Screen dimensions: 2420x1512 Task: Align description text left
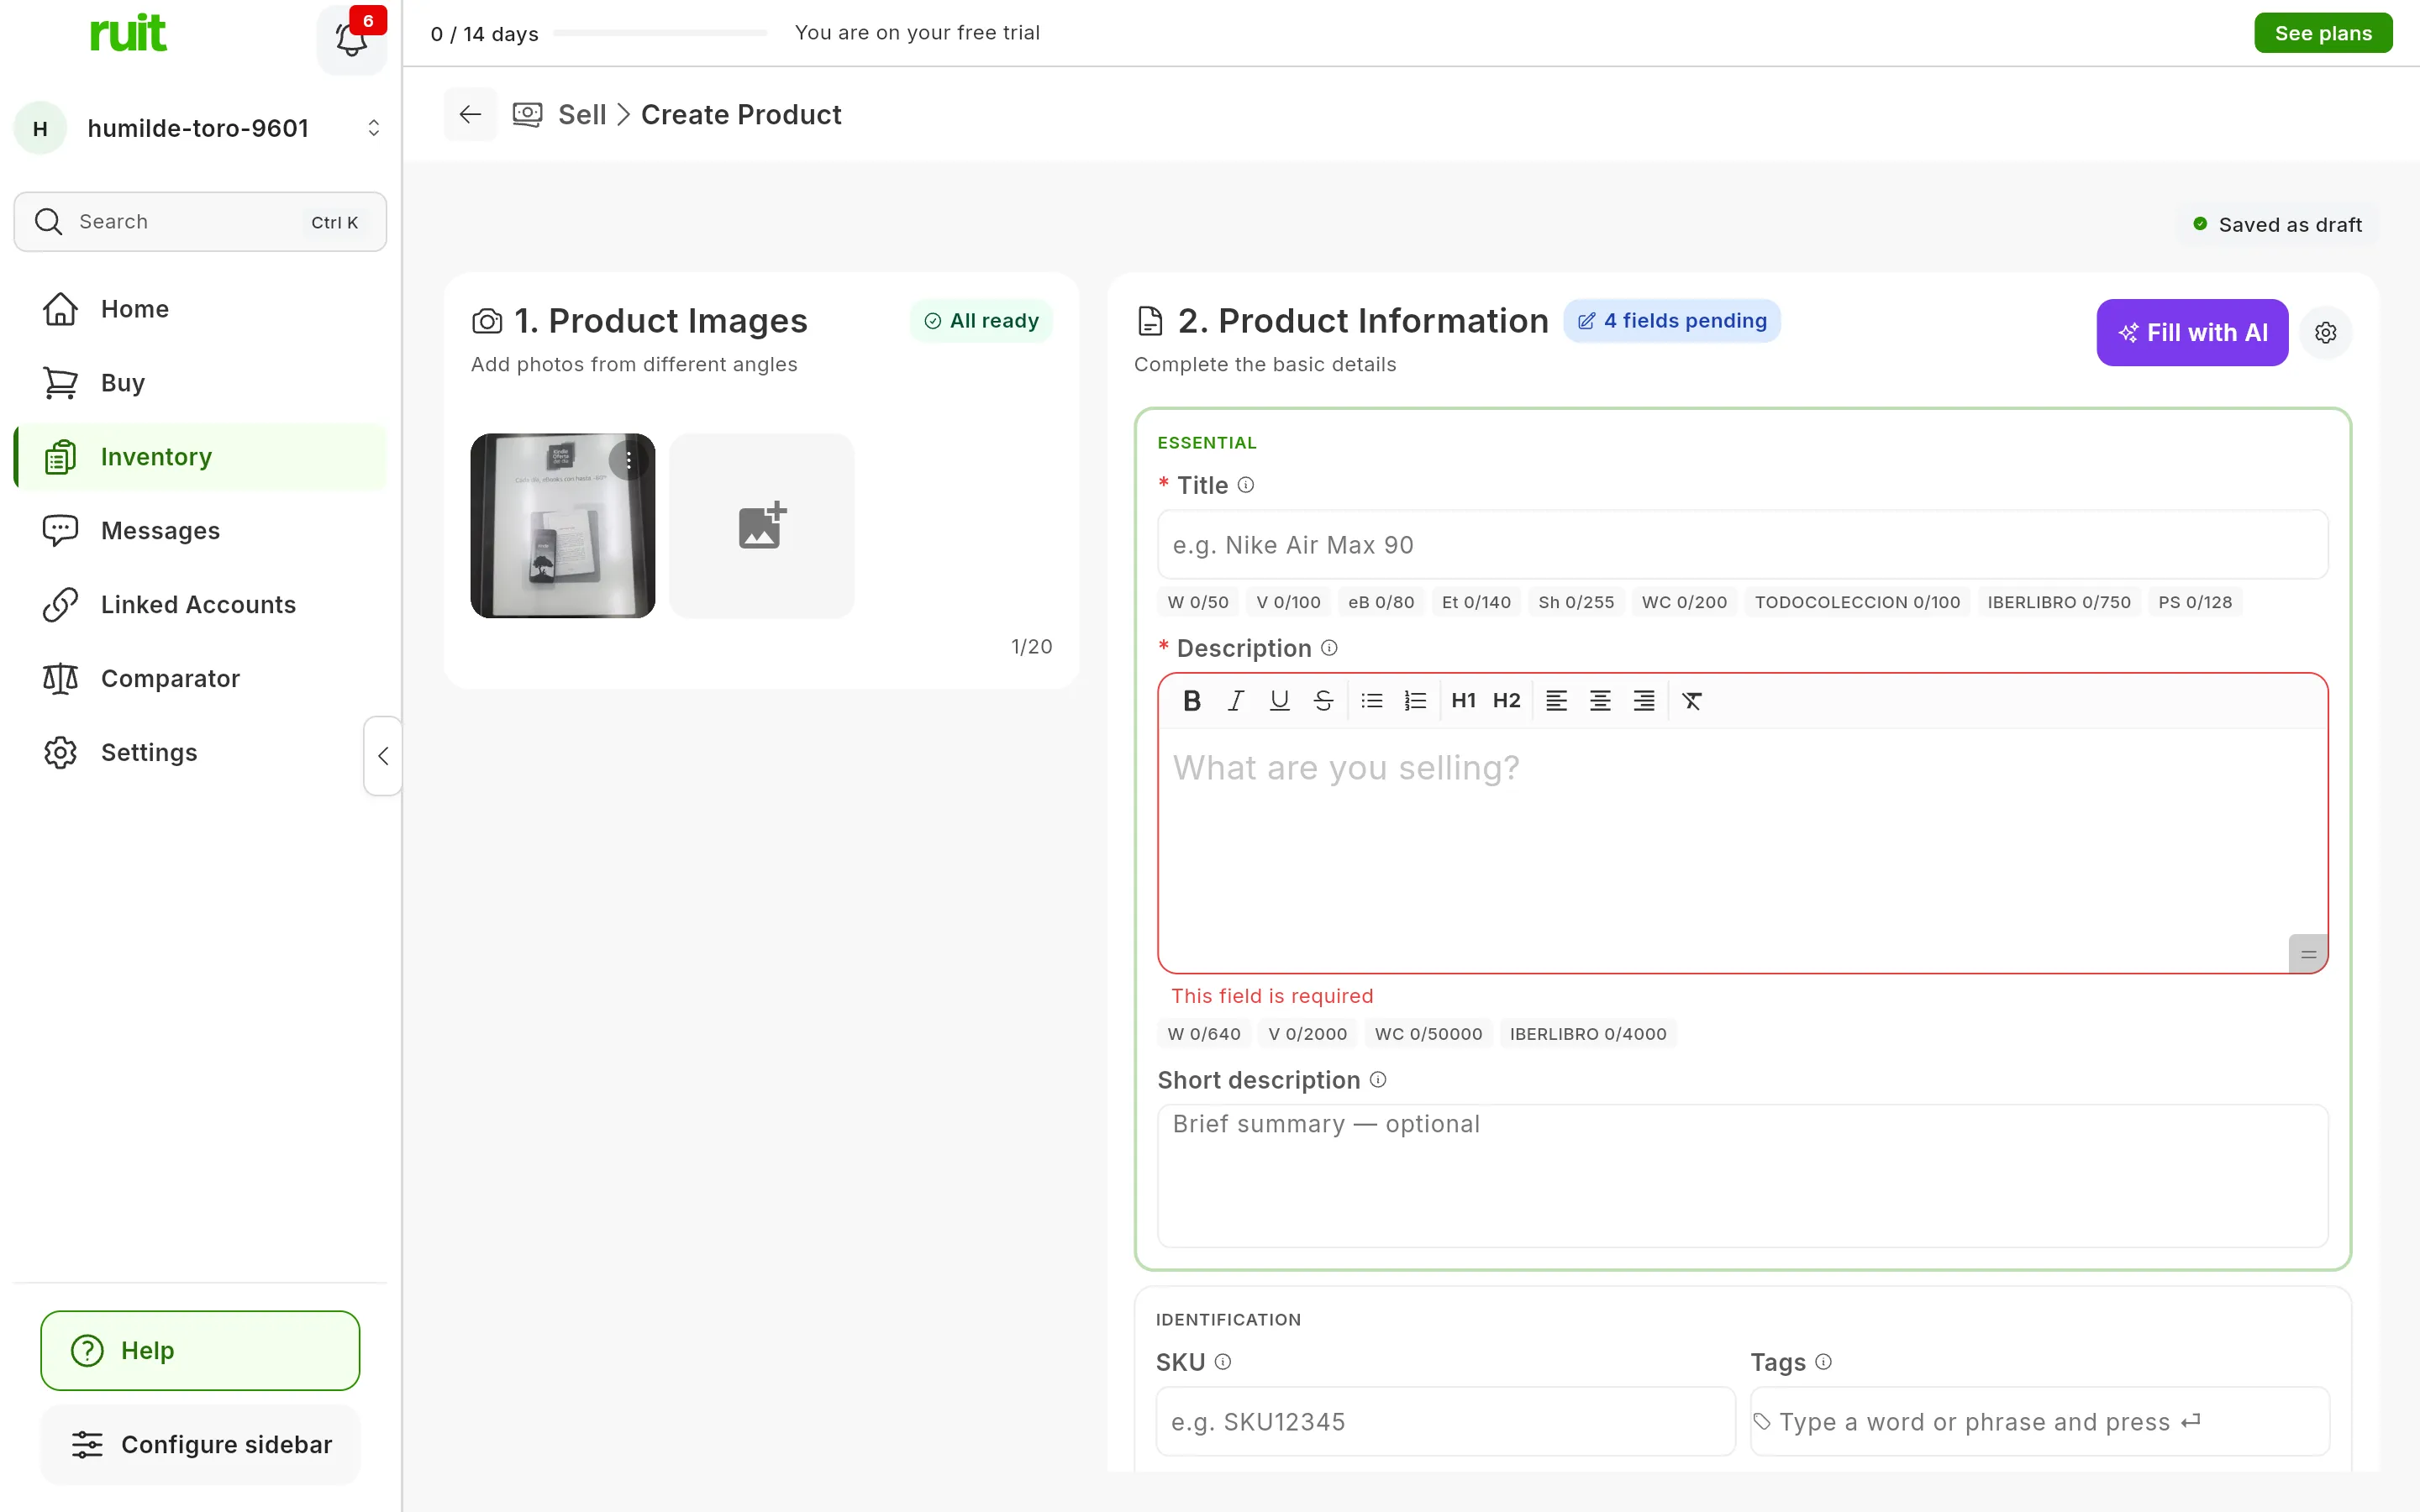click(1556, 701)
